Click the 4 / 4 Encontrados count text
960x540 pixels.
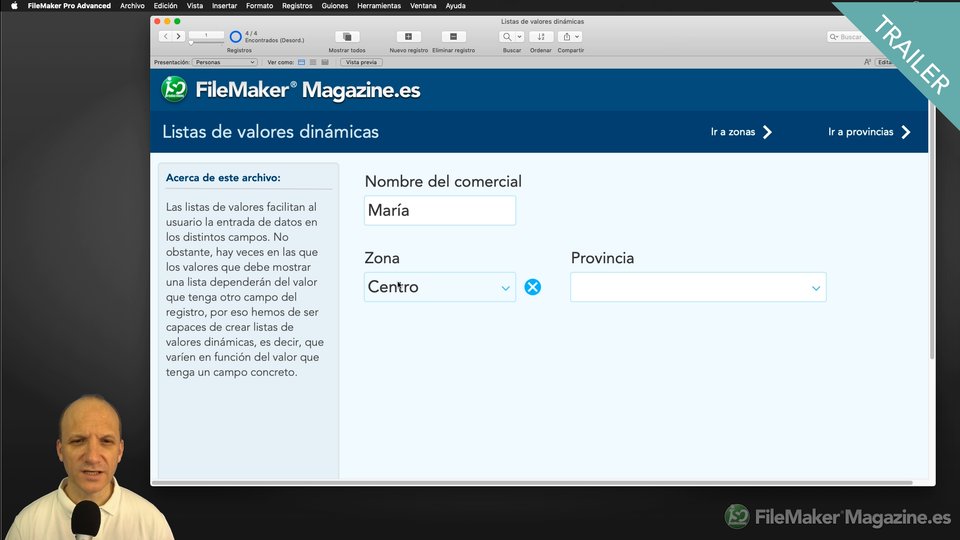pyautogui.click(x=274, y=37)
